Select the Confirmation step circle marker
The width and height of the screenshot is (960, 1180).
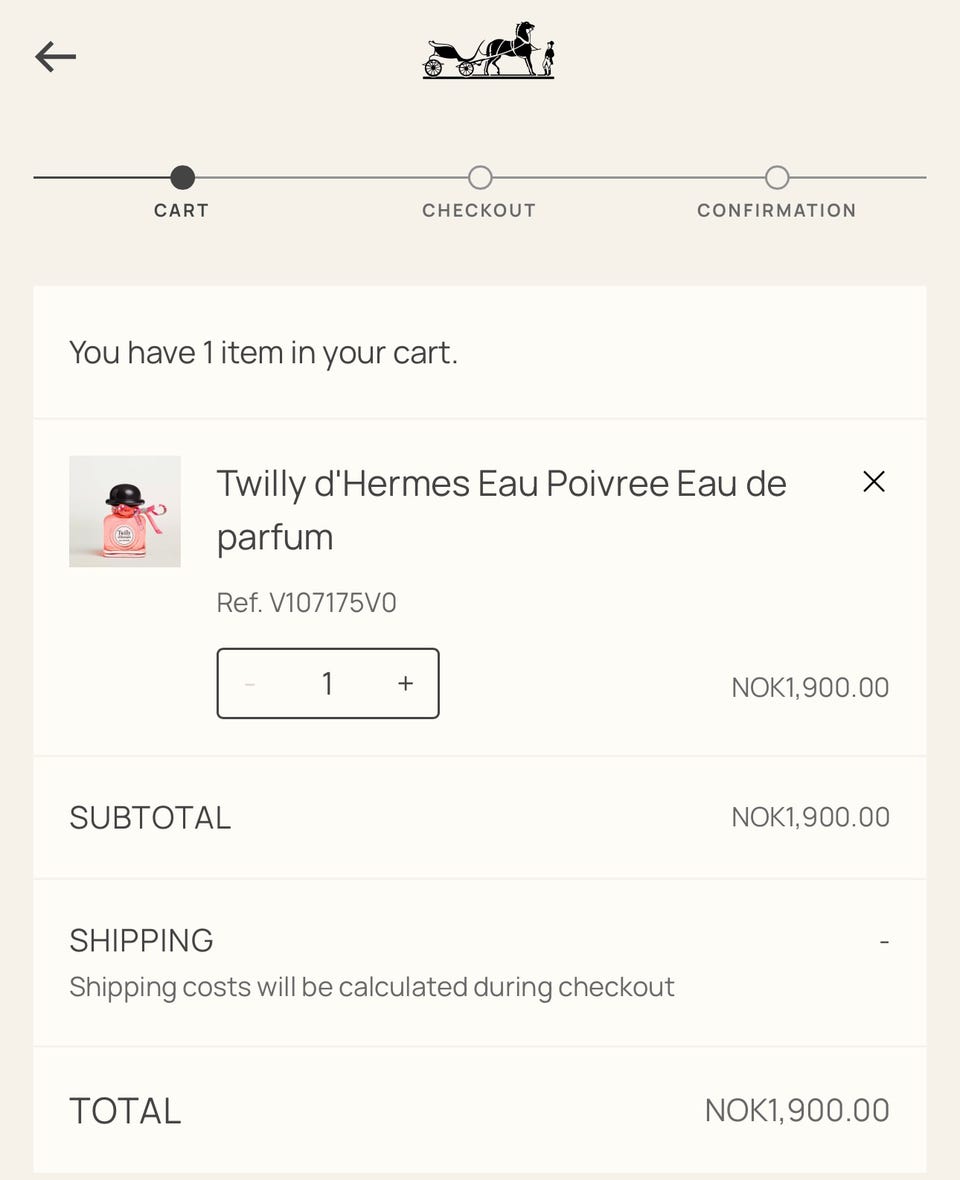777,178
